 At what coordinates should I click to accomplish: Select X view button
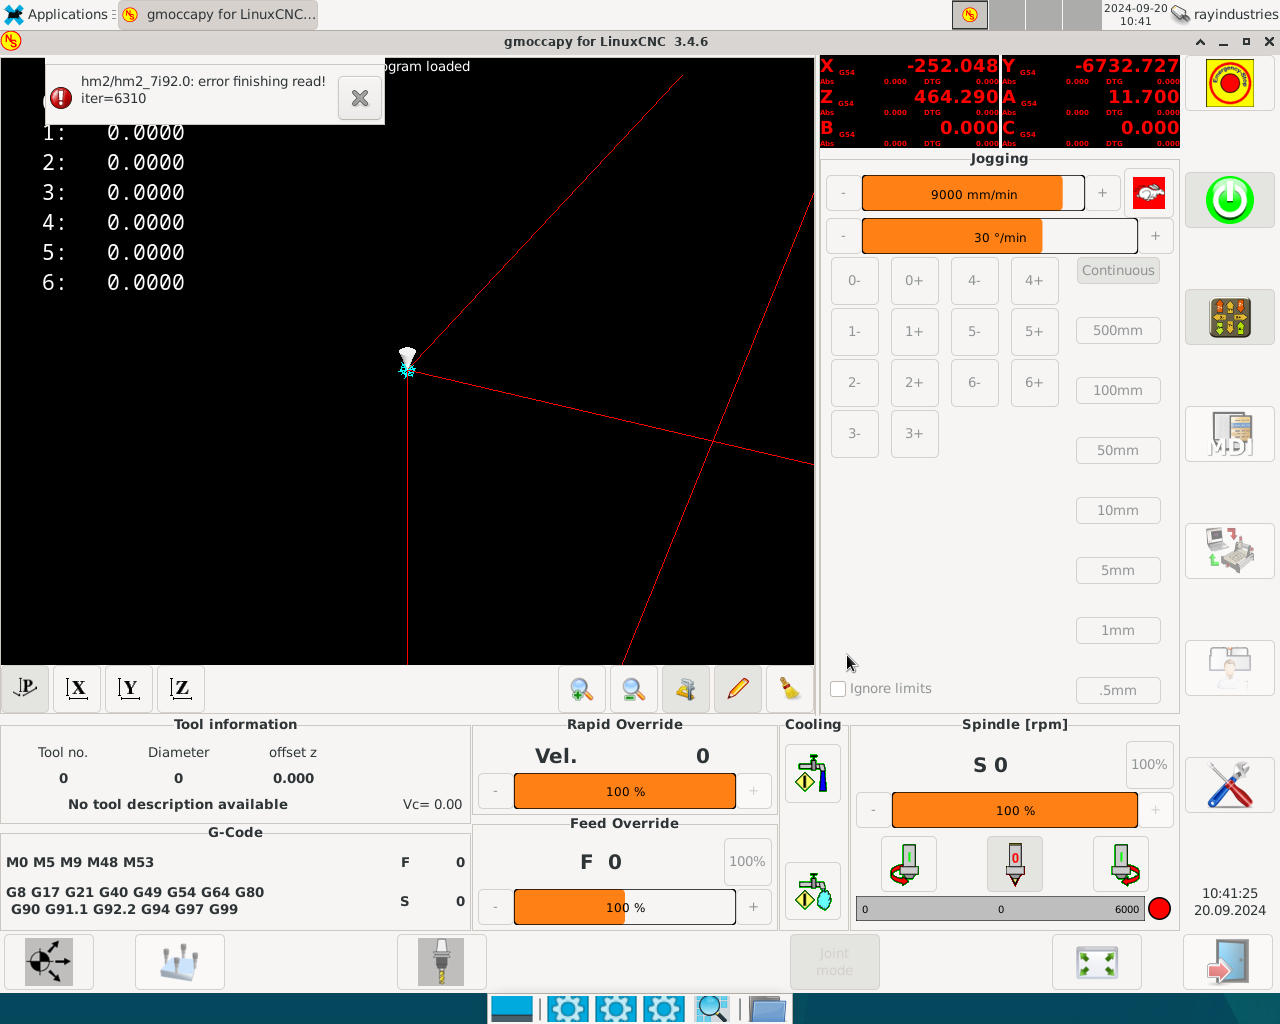[x=77, y=688]
